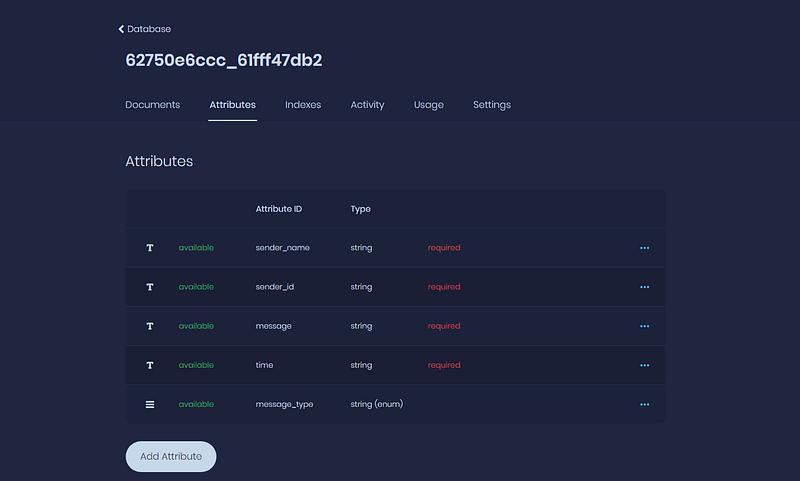Click the string type icon for sender_id

click(x=150, y=287)
